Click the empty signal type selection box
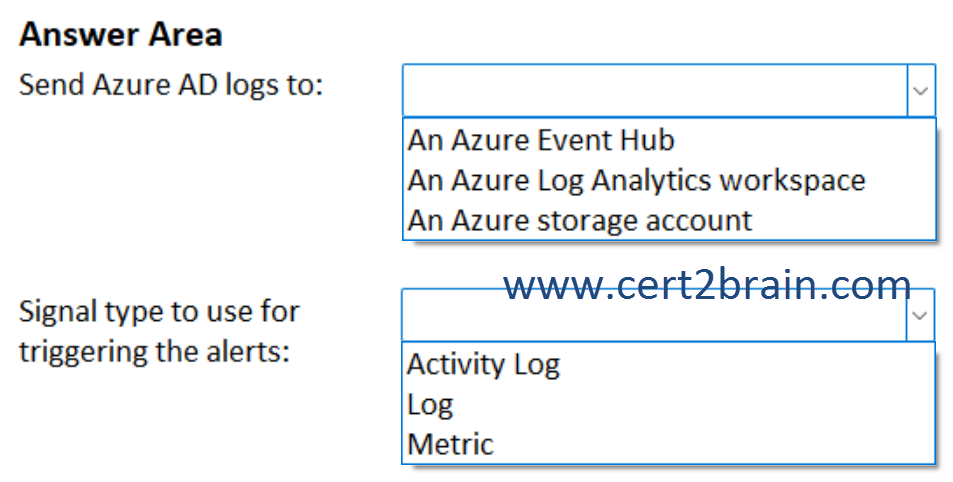Screen dimensions: 953x482 point(654,315)
